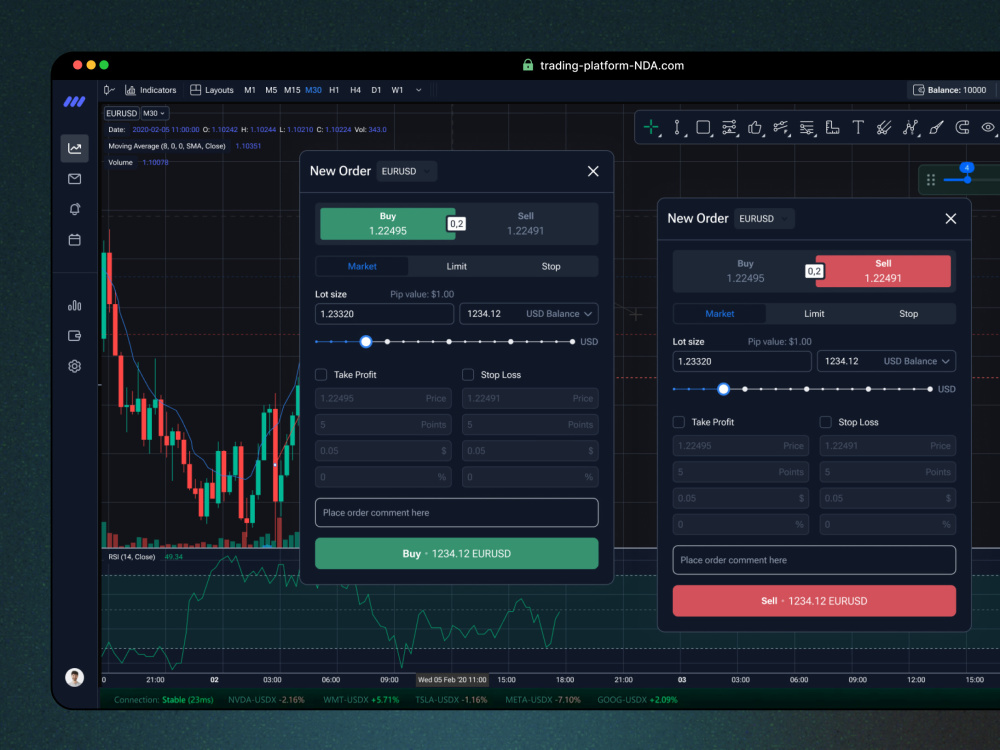Click the order comment field in Sell dialog

[814, 560]
